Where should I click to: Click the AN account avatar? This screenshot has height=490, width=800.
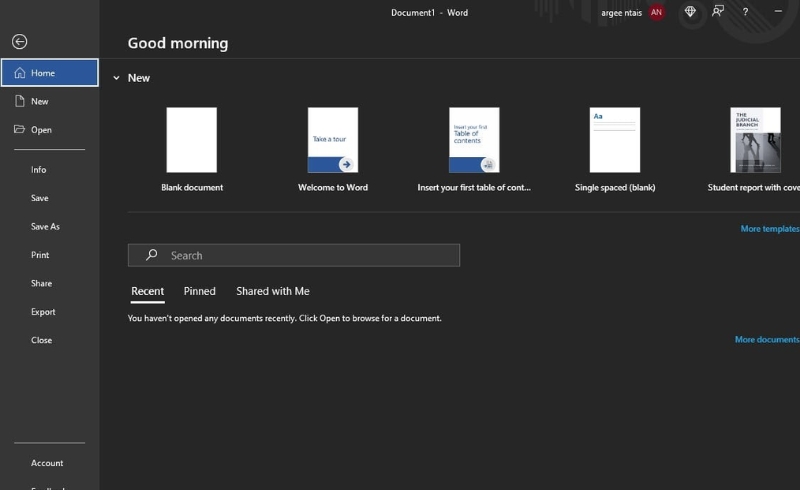pyautogui.click(x=657, y=12)
